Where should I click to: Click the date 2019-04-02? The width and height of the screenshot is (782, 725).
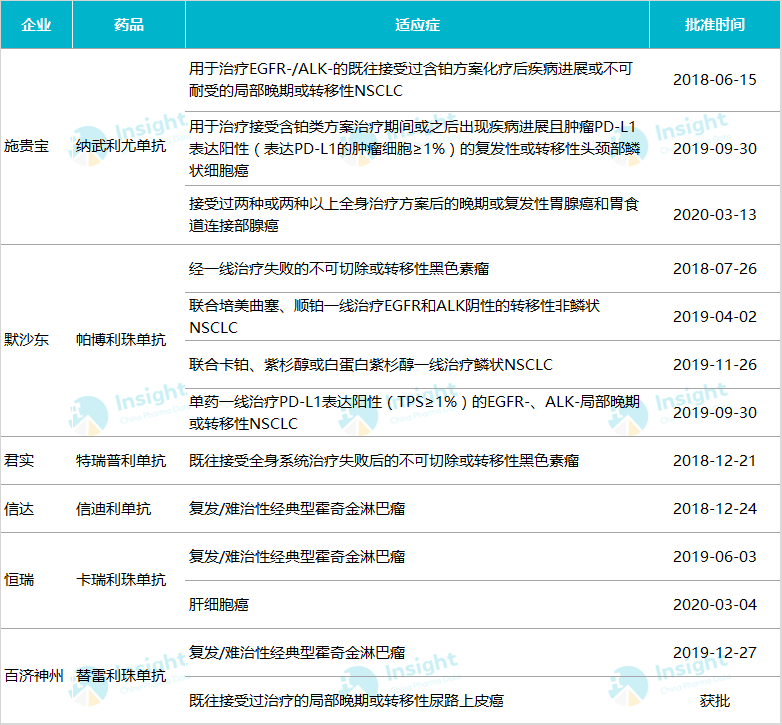[715, 317]
